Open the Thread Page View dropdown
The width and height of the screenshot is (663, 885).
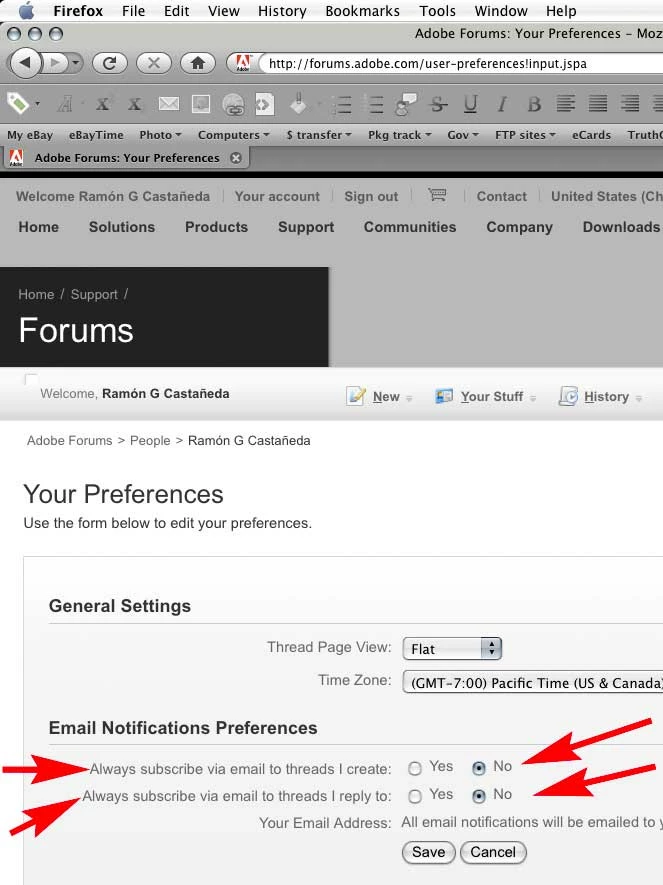pyautogui.click(x=452, y=649)
